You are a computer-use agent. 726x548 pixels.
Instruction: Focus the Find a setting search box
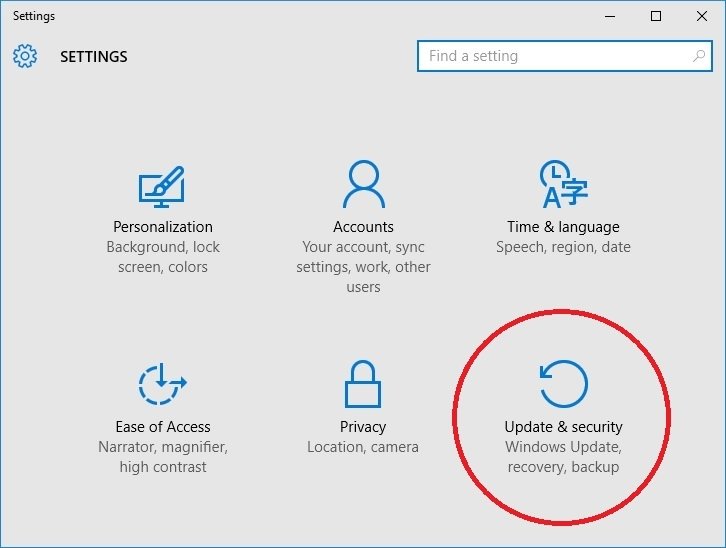click(564, 56)
